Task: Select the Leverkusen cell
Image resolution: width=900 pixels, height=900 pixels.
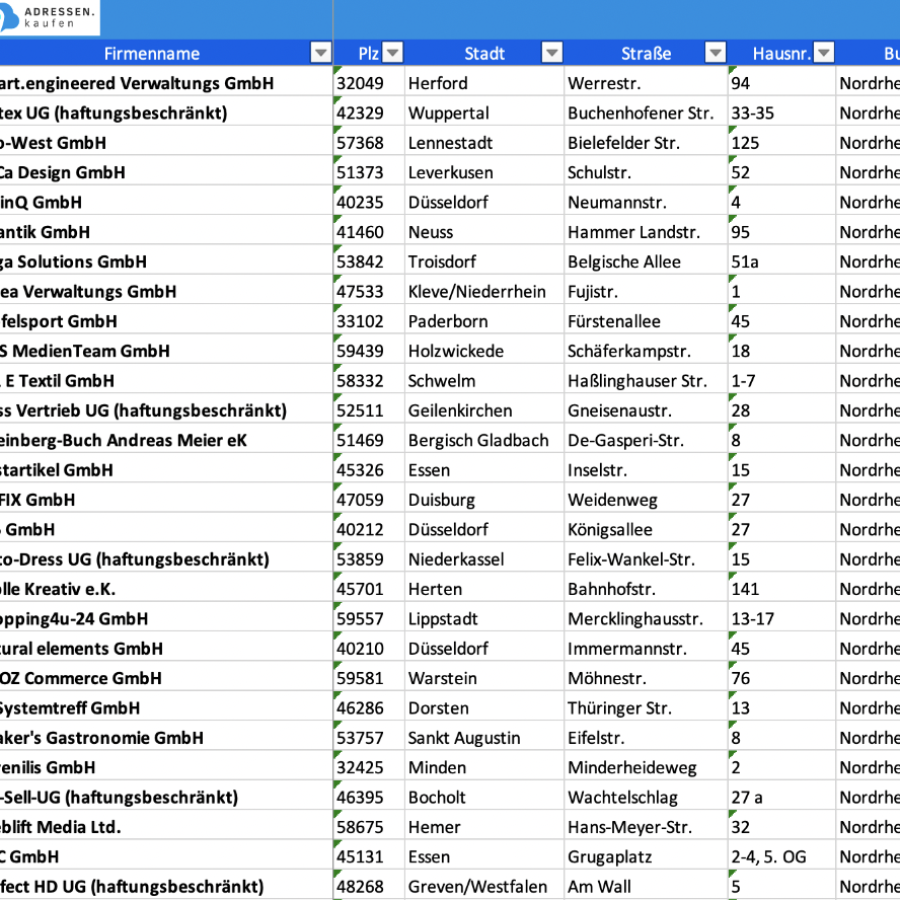Action: click(484, 173)
